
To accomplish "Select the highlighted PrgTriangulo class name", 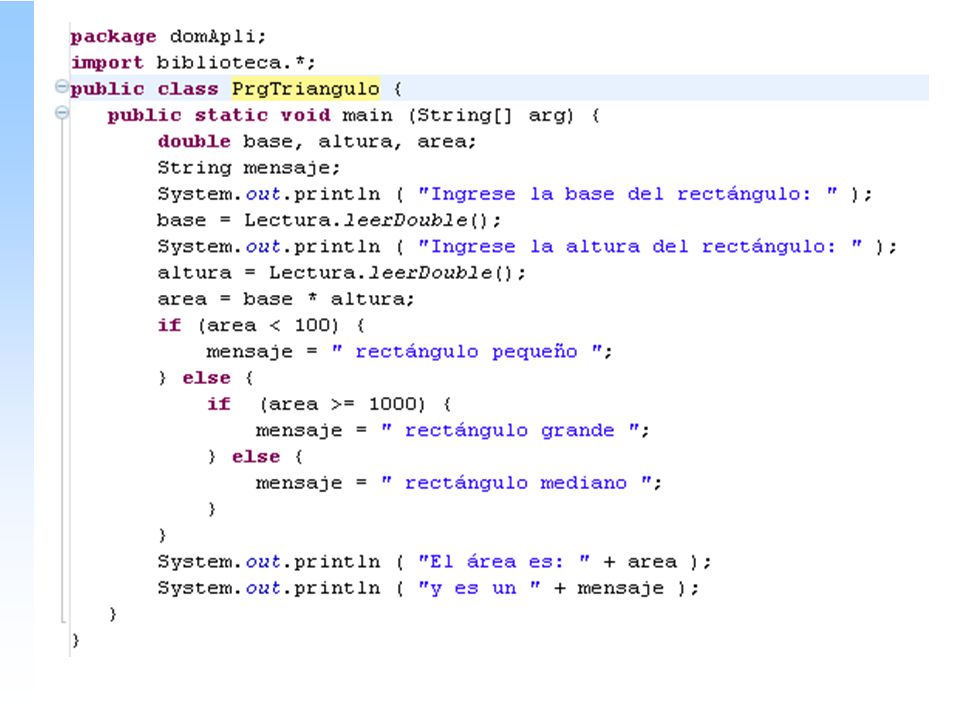I will tap(306, 89).
